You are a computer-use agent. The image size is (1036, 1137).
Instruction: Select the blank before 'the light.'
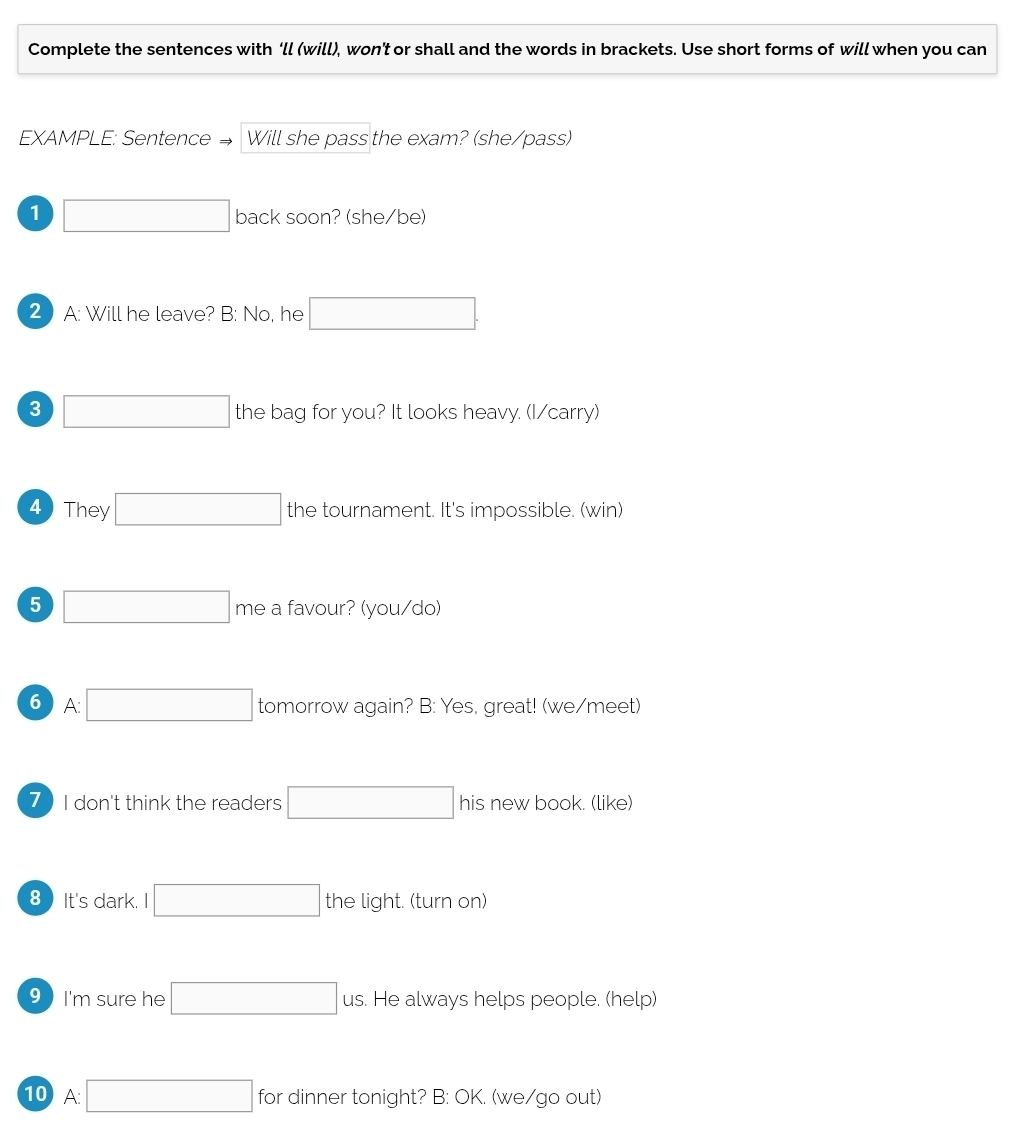tap(236, 901)
